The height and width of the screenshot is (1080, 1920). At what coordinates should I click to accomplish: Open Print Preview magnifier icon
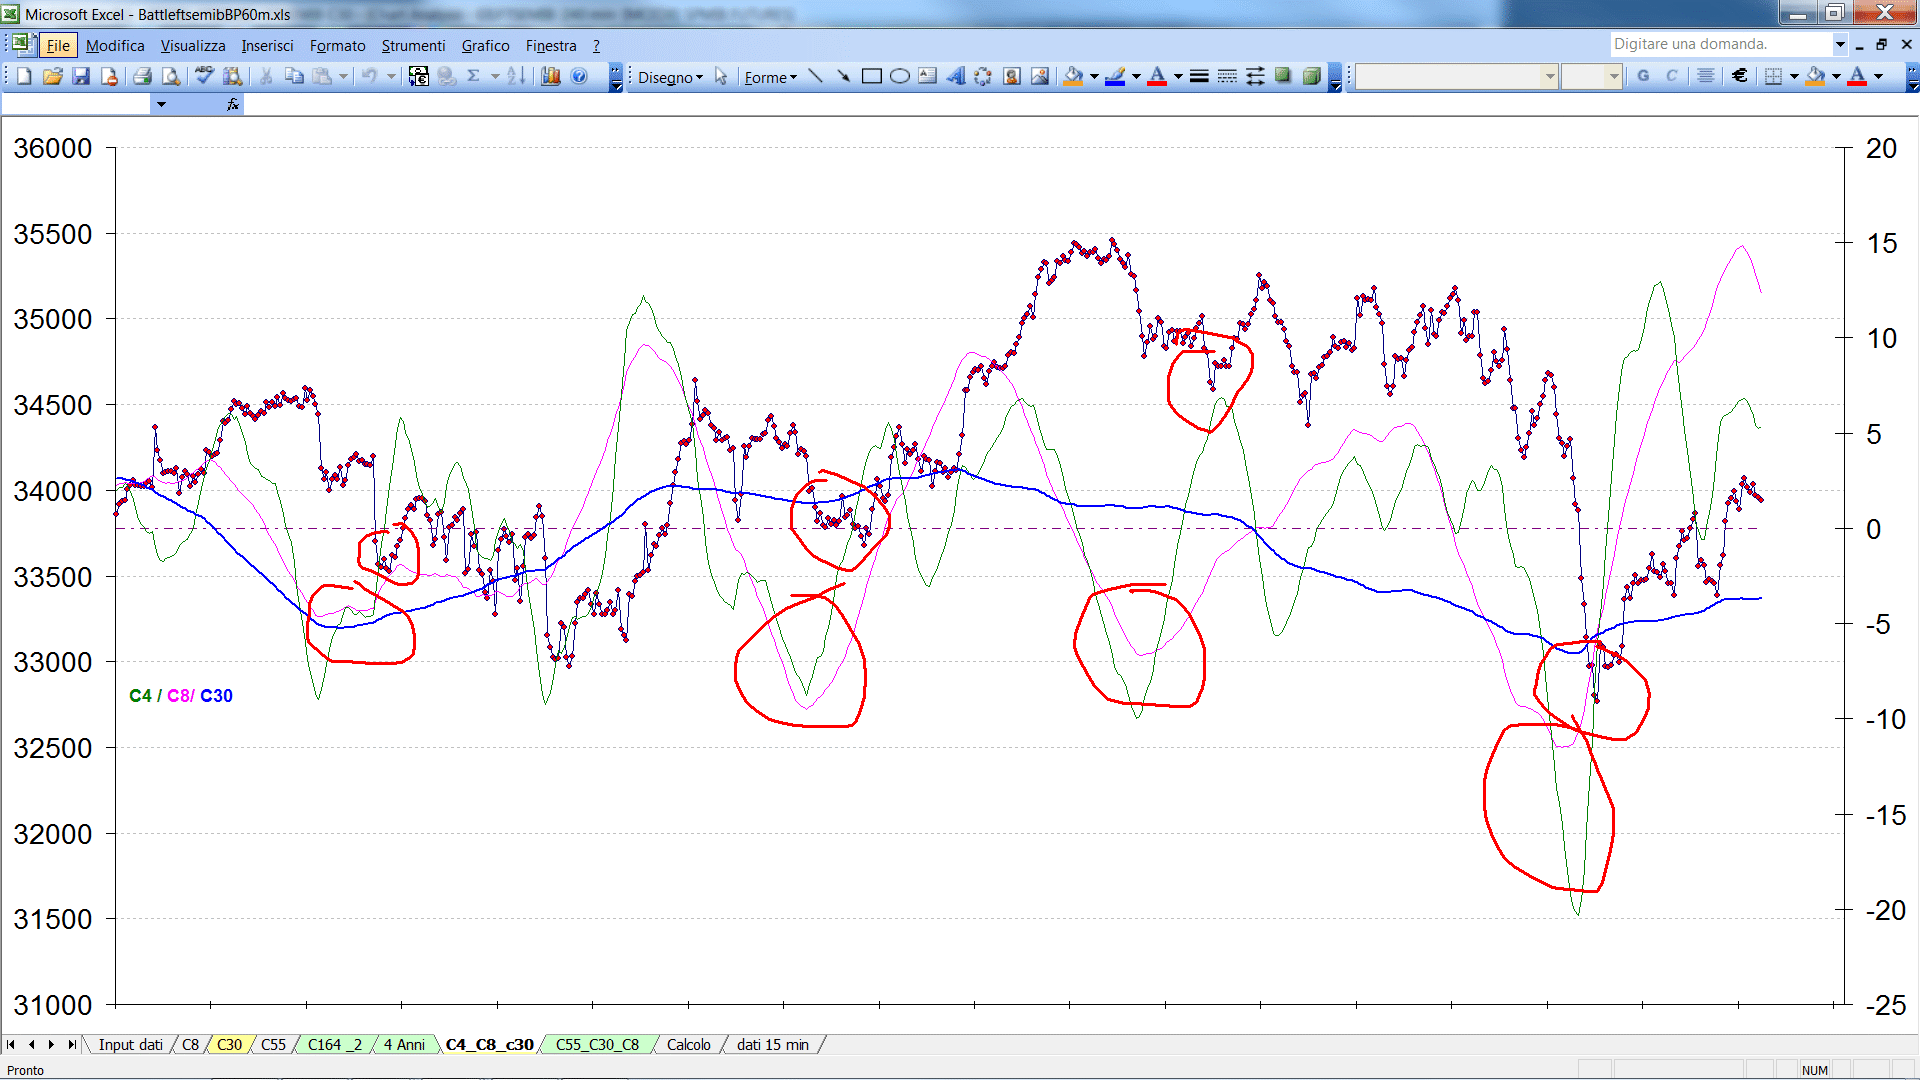click(171, 76)
